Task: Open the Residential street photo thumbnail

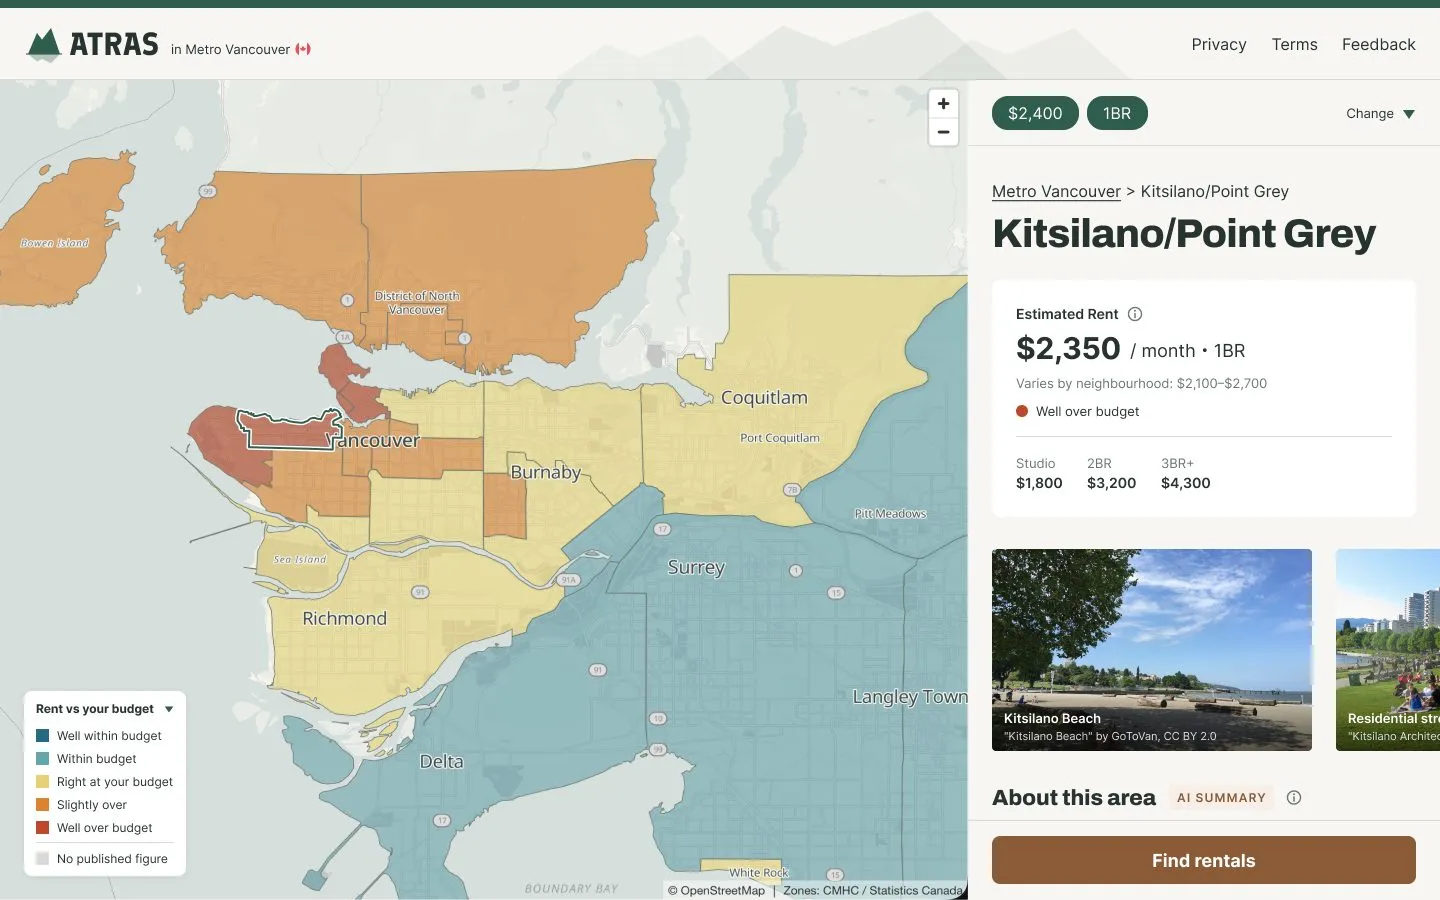Action: pos(1388,650)
